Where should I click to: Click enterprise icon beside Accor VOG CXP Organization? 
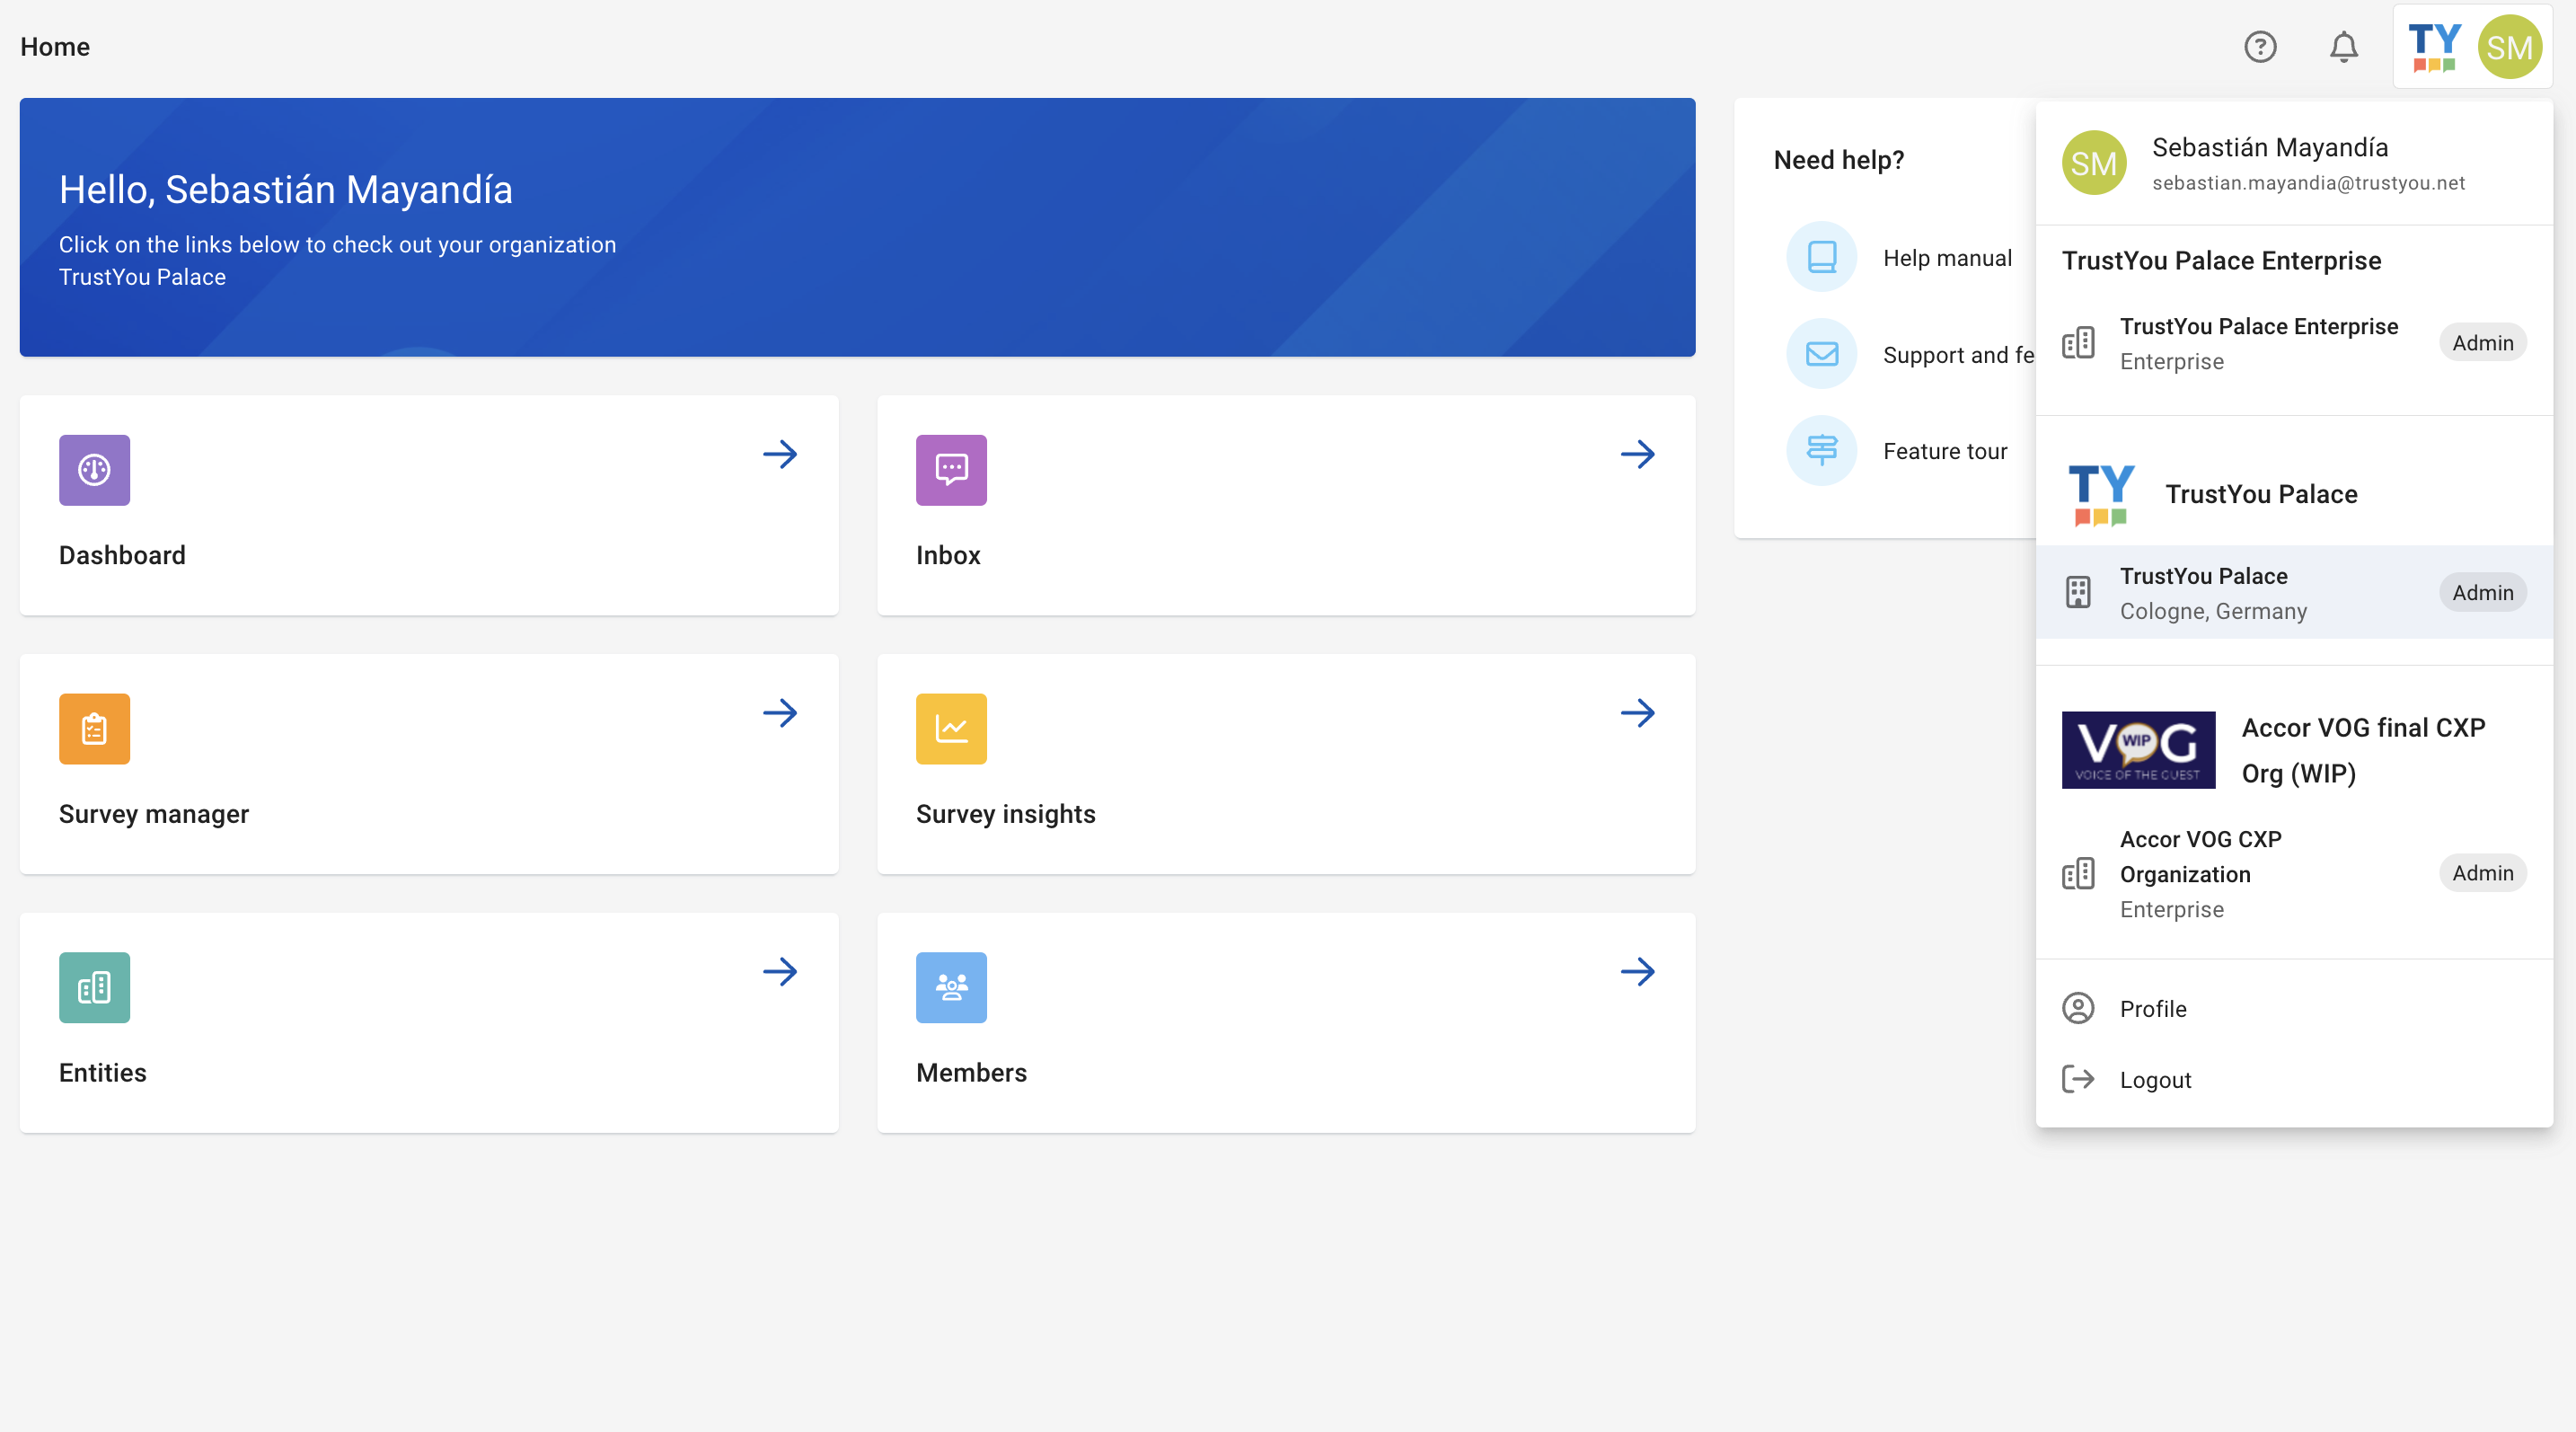pos(2078,874)
